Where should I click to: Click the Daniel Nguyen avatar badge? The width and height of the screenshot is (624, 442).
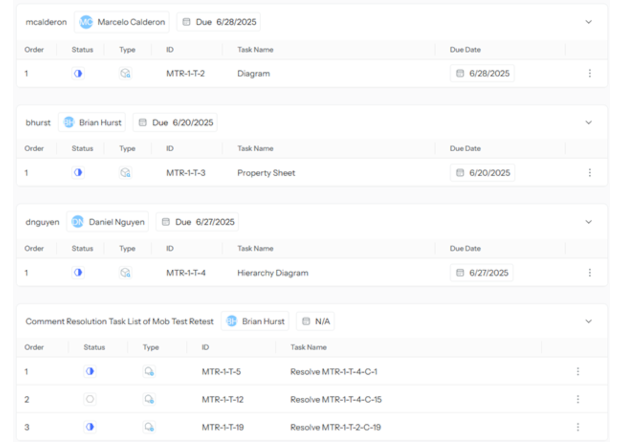78,222
